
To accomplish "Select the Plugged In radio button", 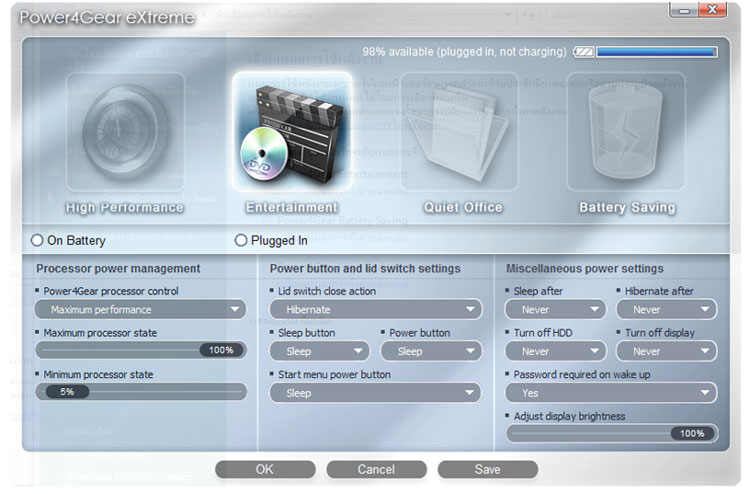I will coord(241,240).
